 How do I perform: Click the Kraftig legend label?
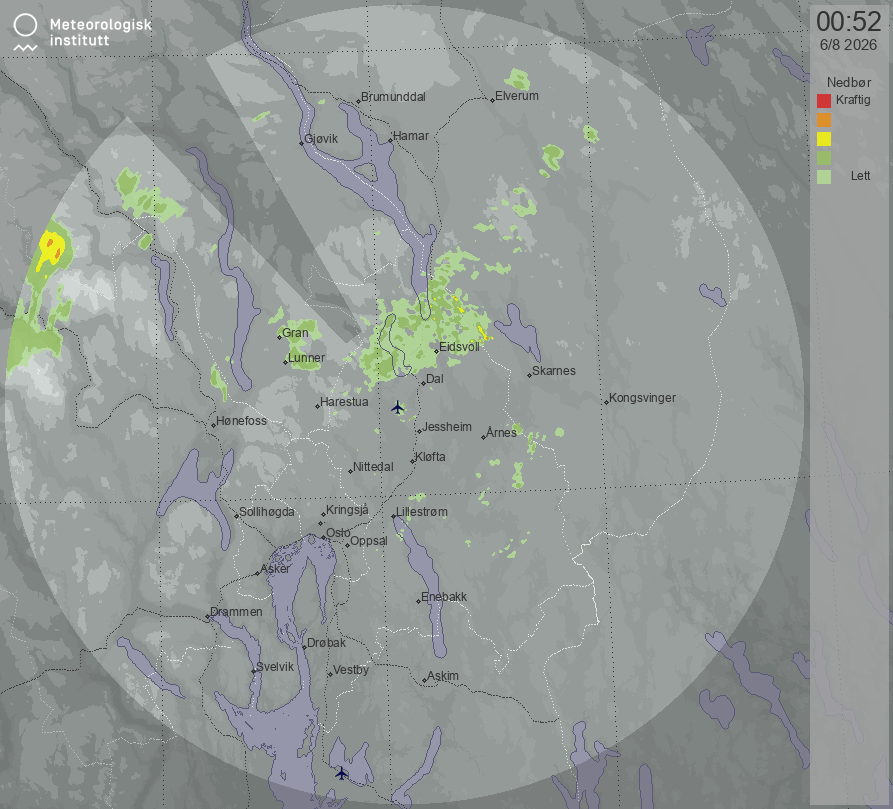pos(853,100)
